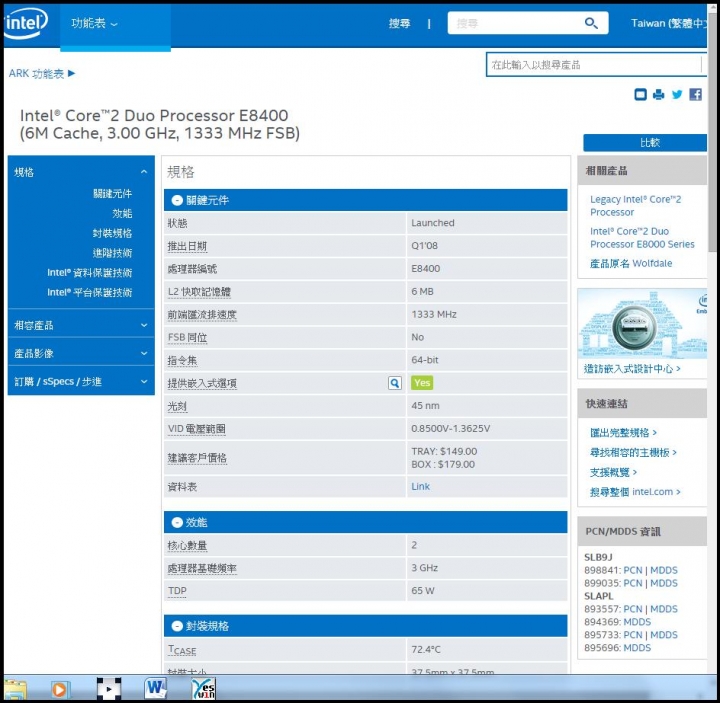720x703 pixels.
Task: Collapse 封裝規格 section with minus icon
Action: tap(177, 626)
